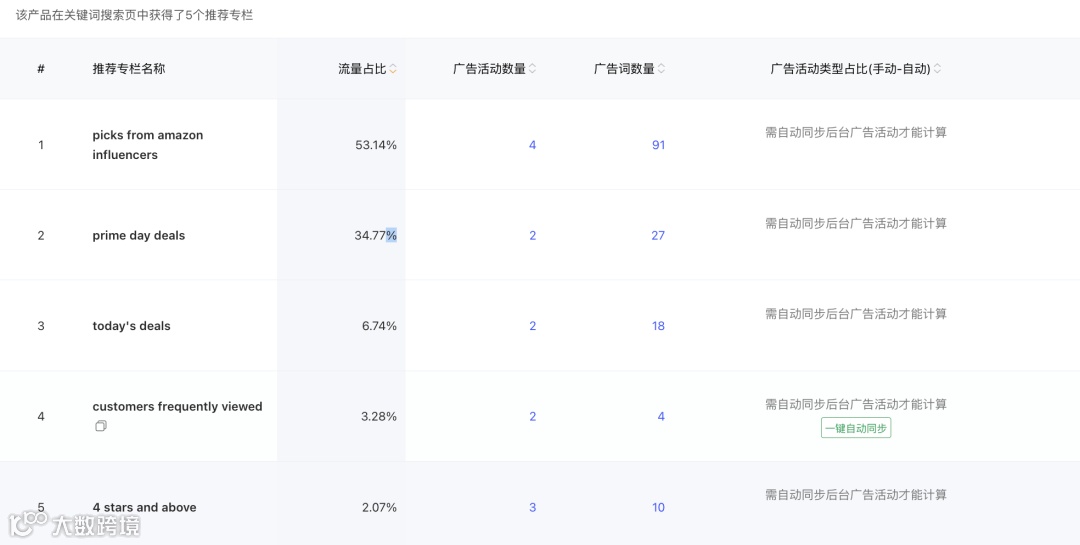View 4 ad keywords for customers frequently viewed
Image resolution: width=1080 pixels, height=545 pixels.
(x=661, y=417)
